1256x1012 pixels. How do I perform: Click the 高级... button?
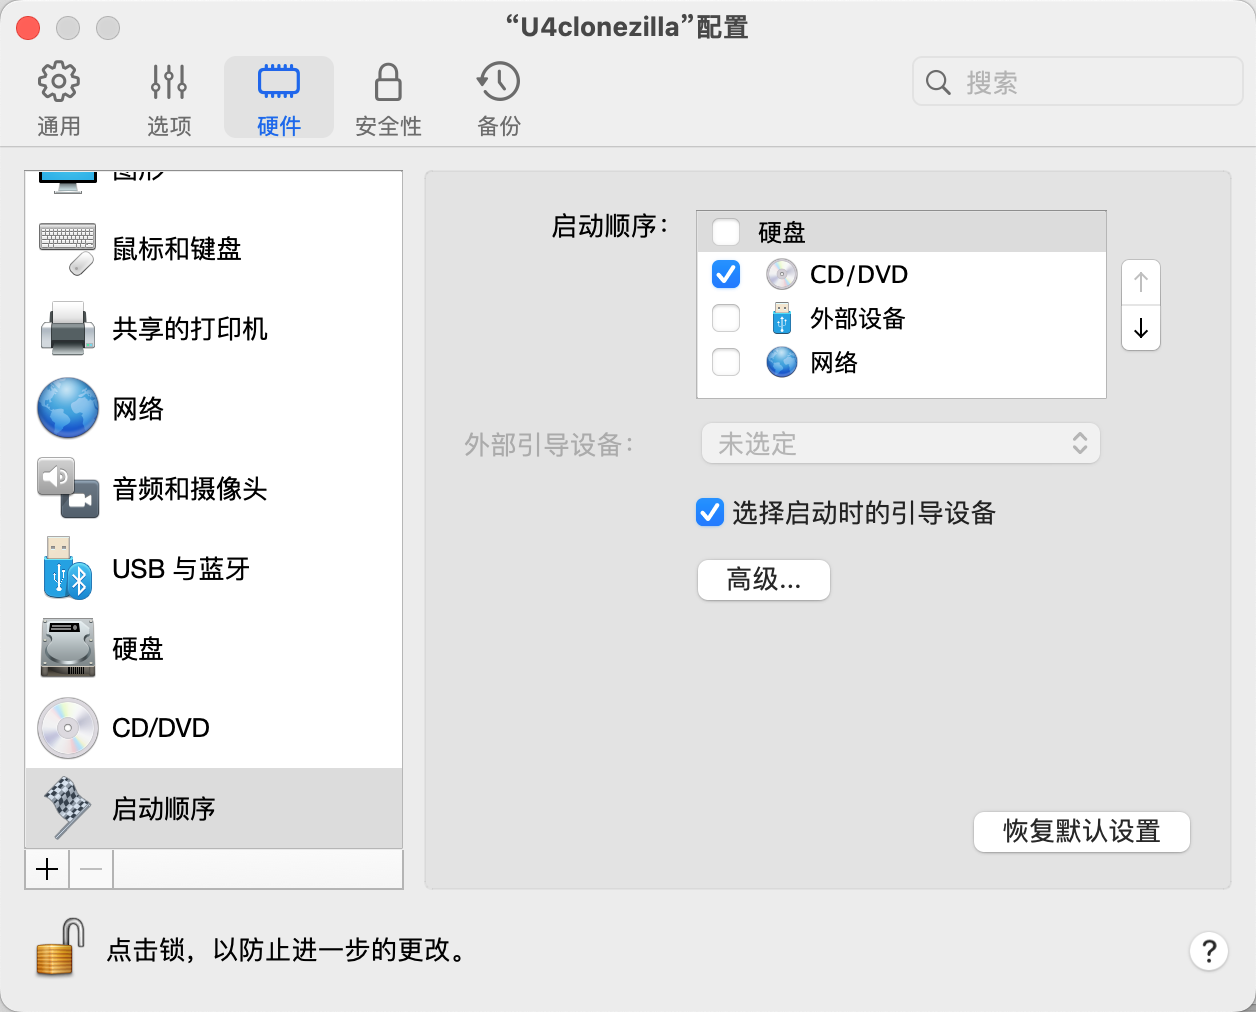point(763,580)
